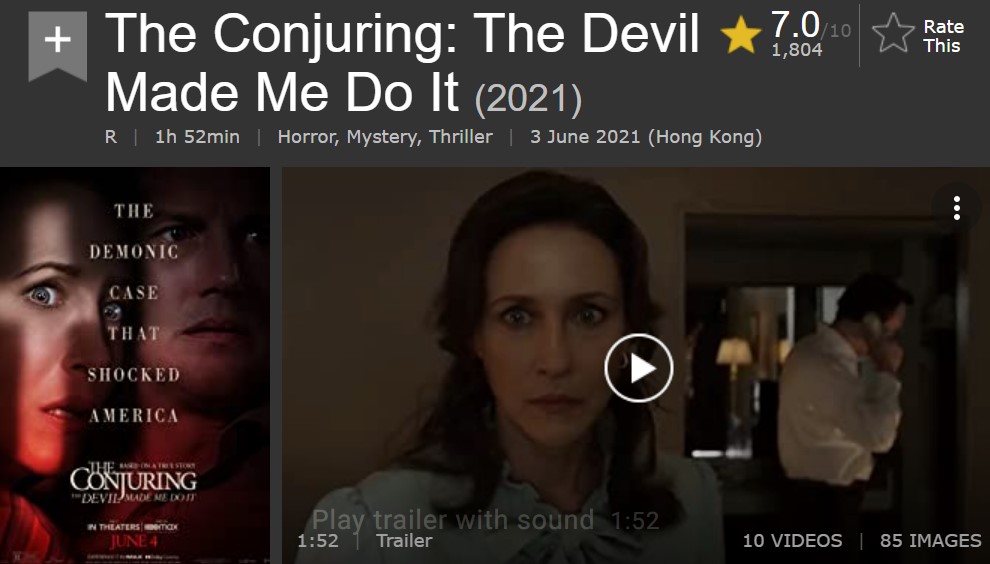Click the 2021 year link in title
The width and height of the screenshot is (990, 564).
[x=528, y=99]
